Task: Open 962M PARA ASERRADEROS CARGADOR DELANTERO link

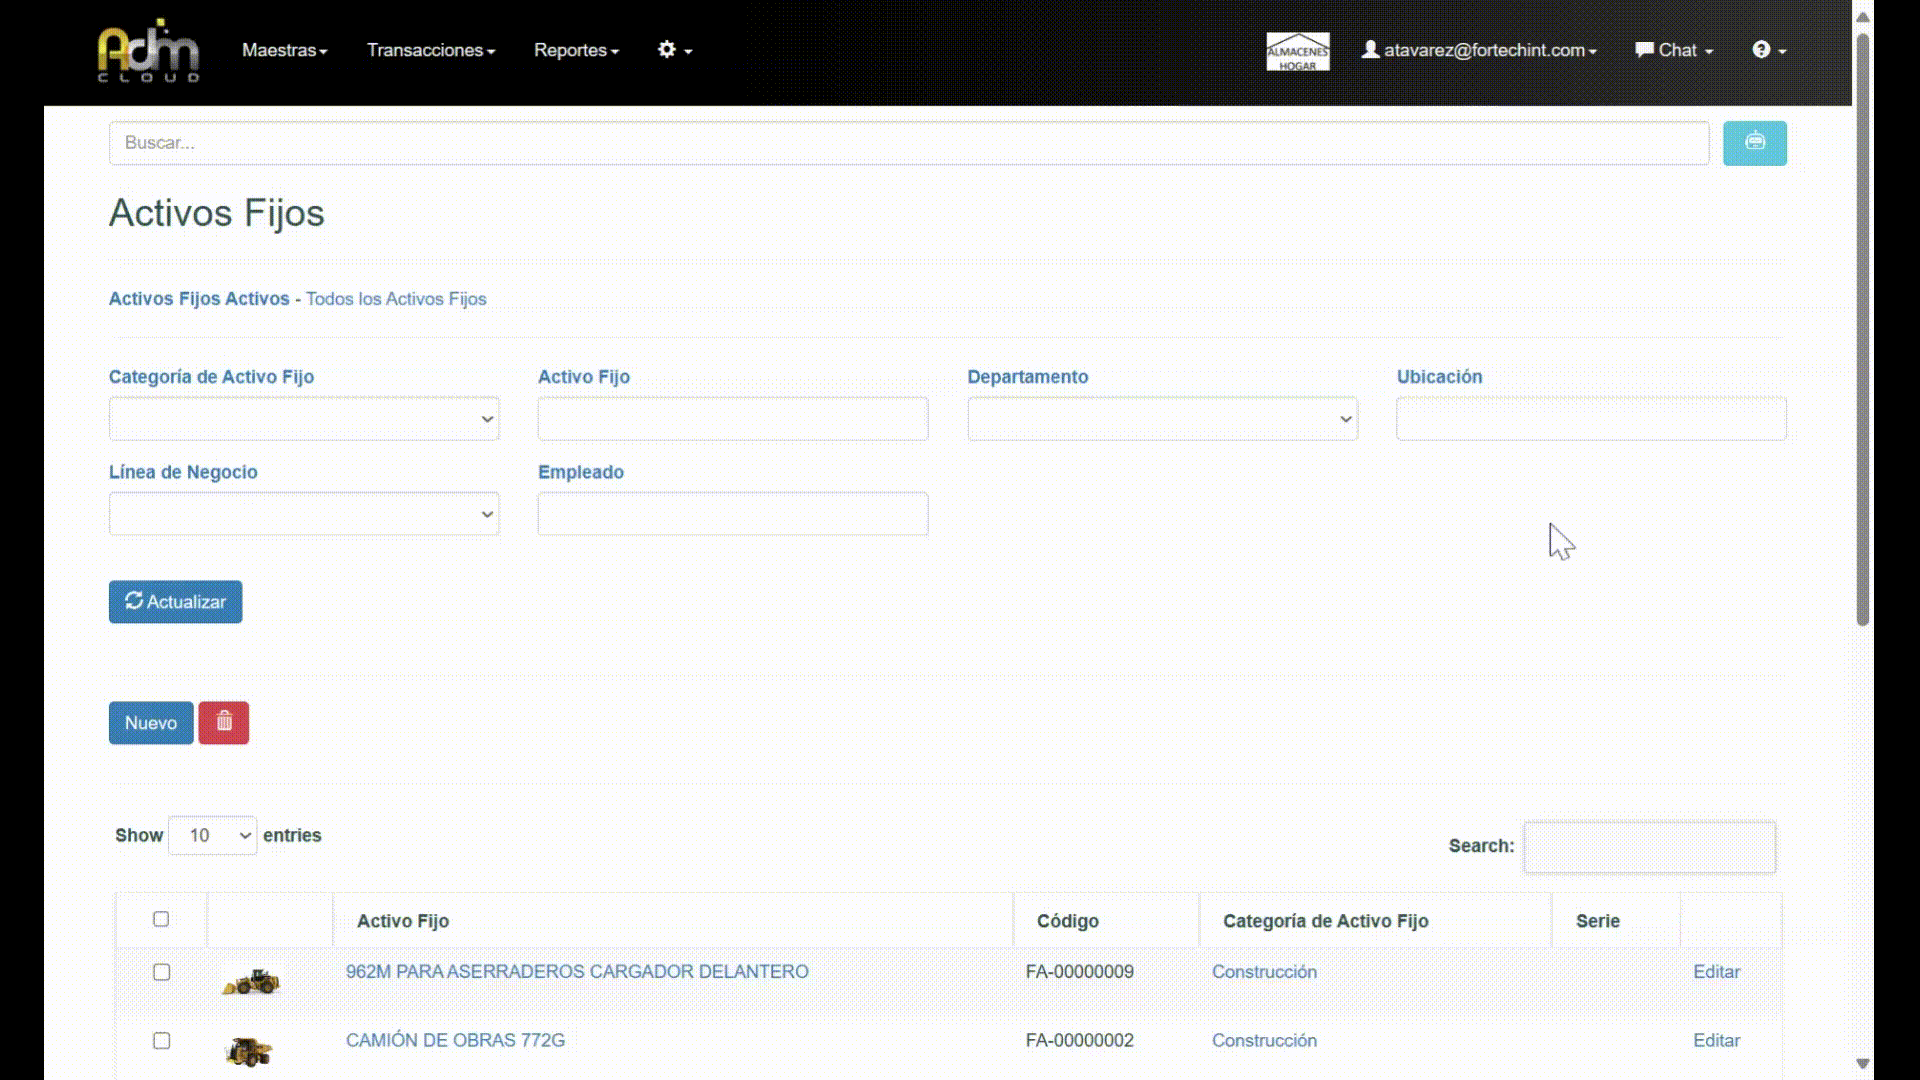Action: coord(577,972)
